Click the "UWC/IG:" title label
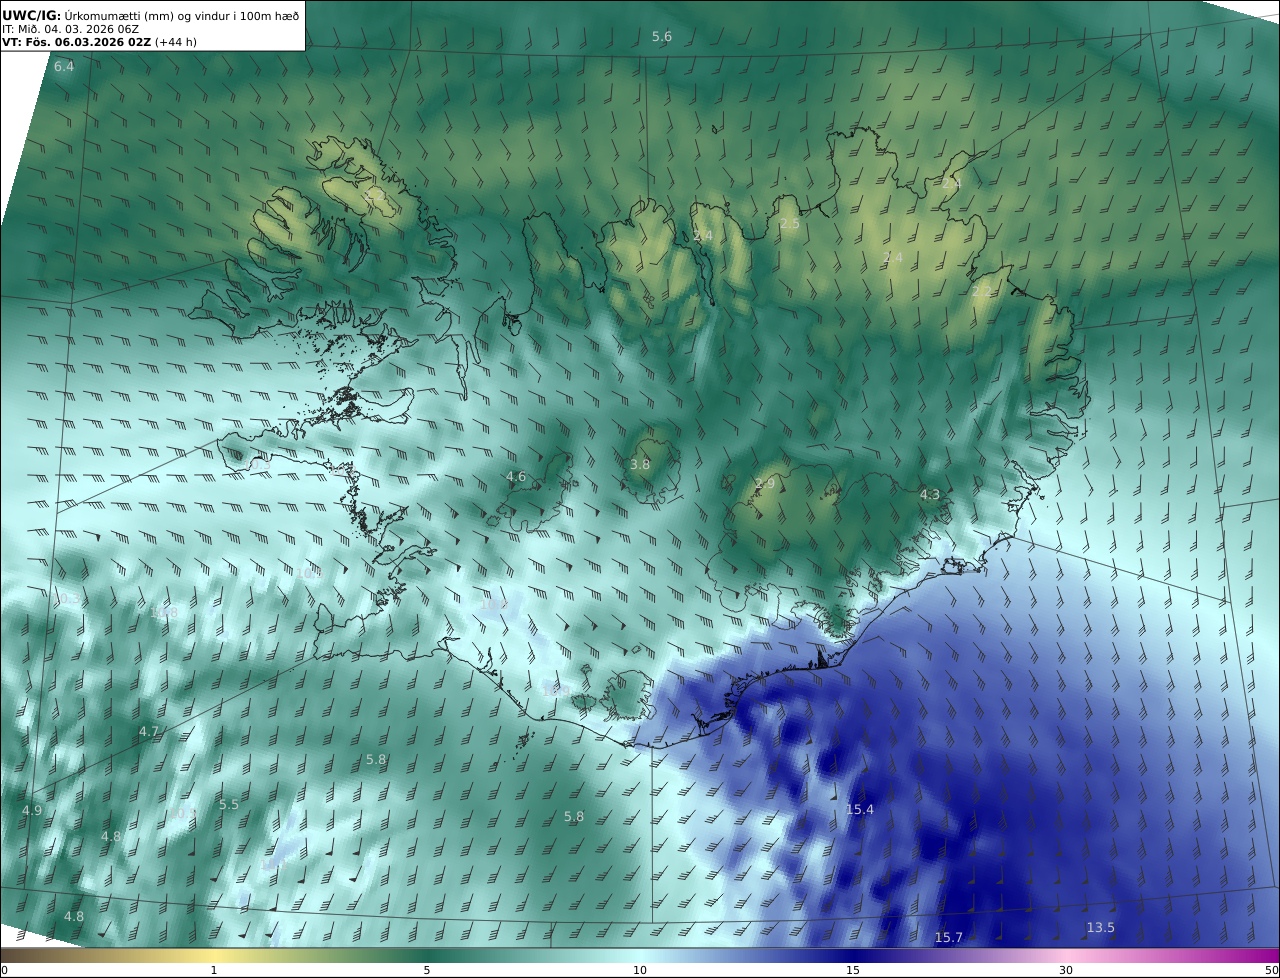 [31, 15]
